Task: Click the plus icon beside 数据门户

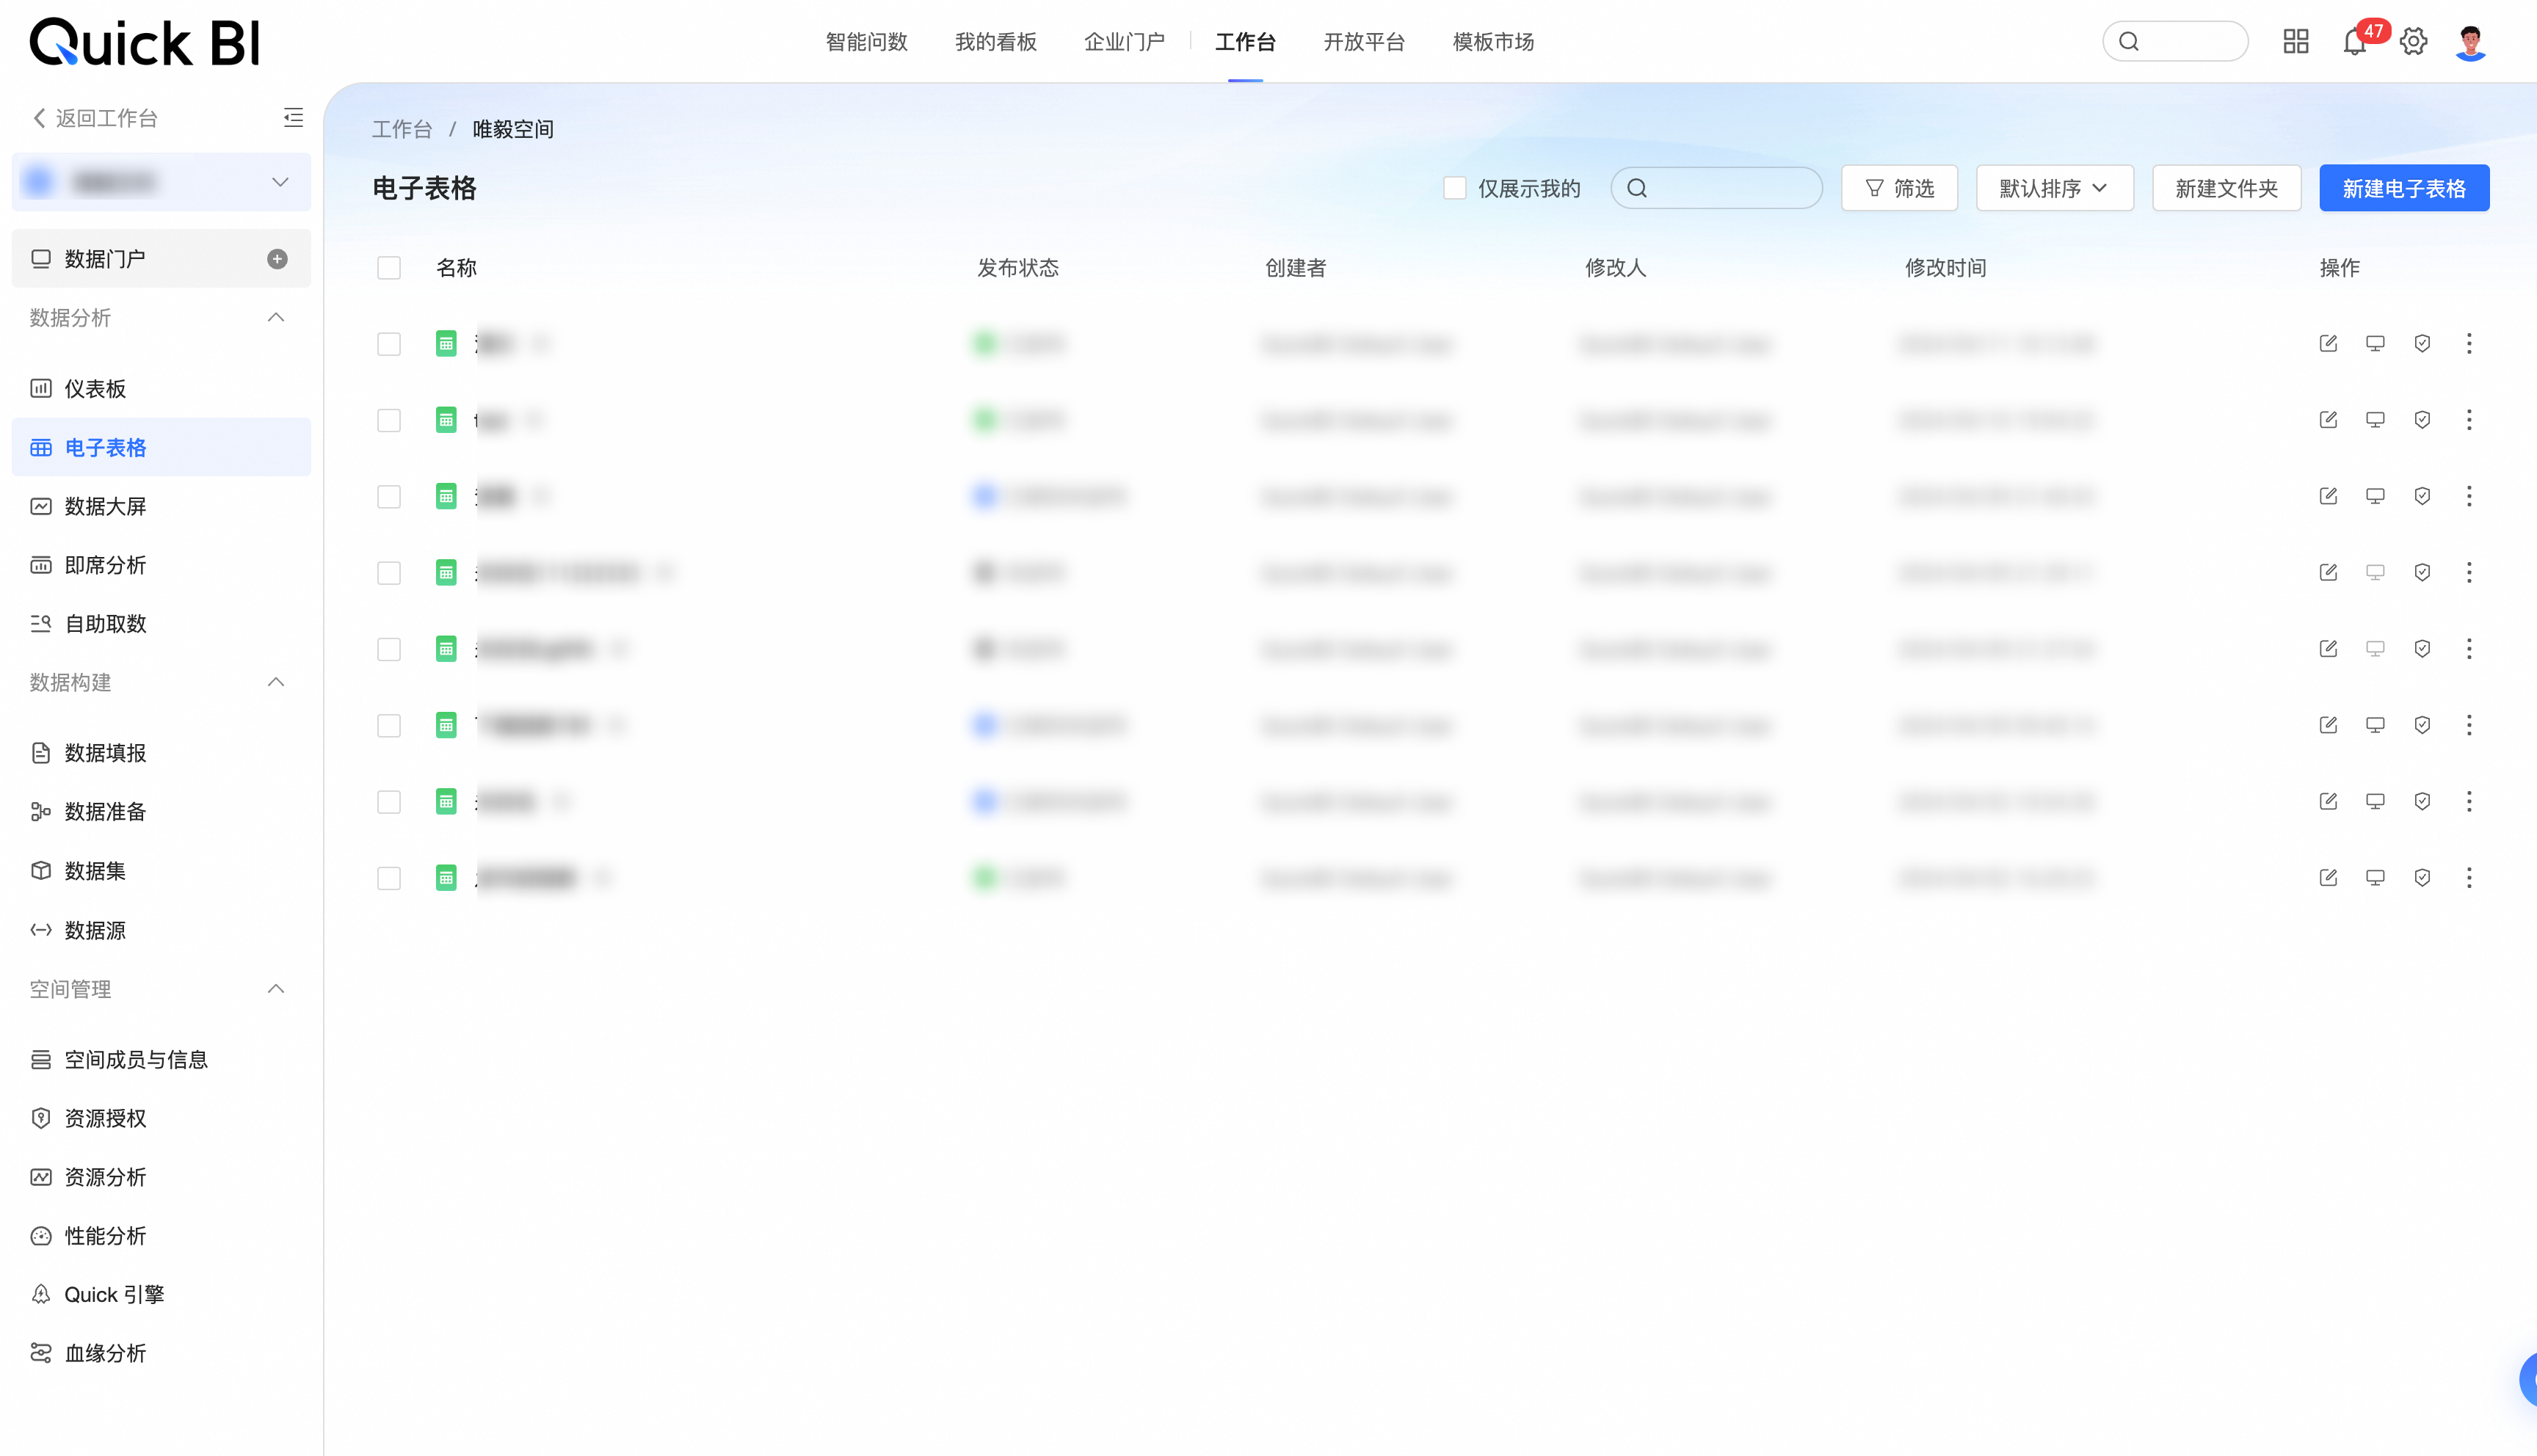Action: (x=277, y=259)
